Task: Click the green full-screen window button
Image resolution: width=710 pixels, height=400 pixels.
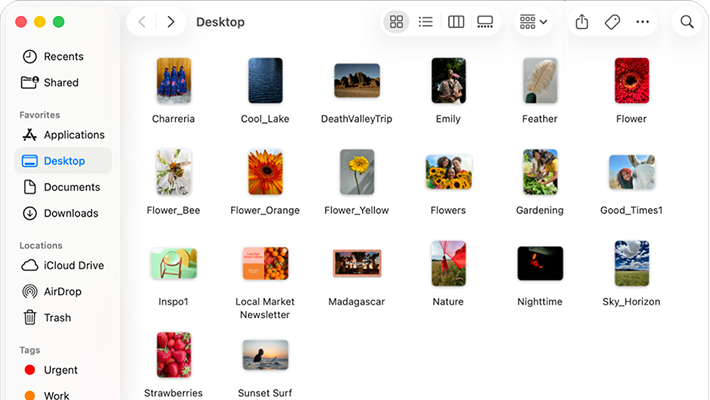Action: (58, 22)
